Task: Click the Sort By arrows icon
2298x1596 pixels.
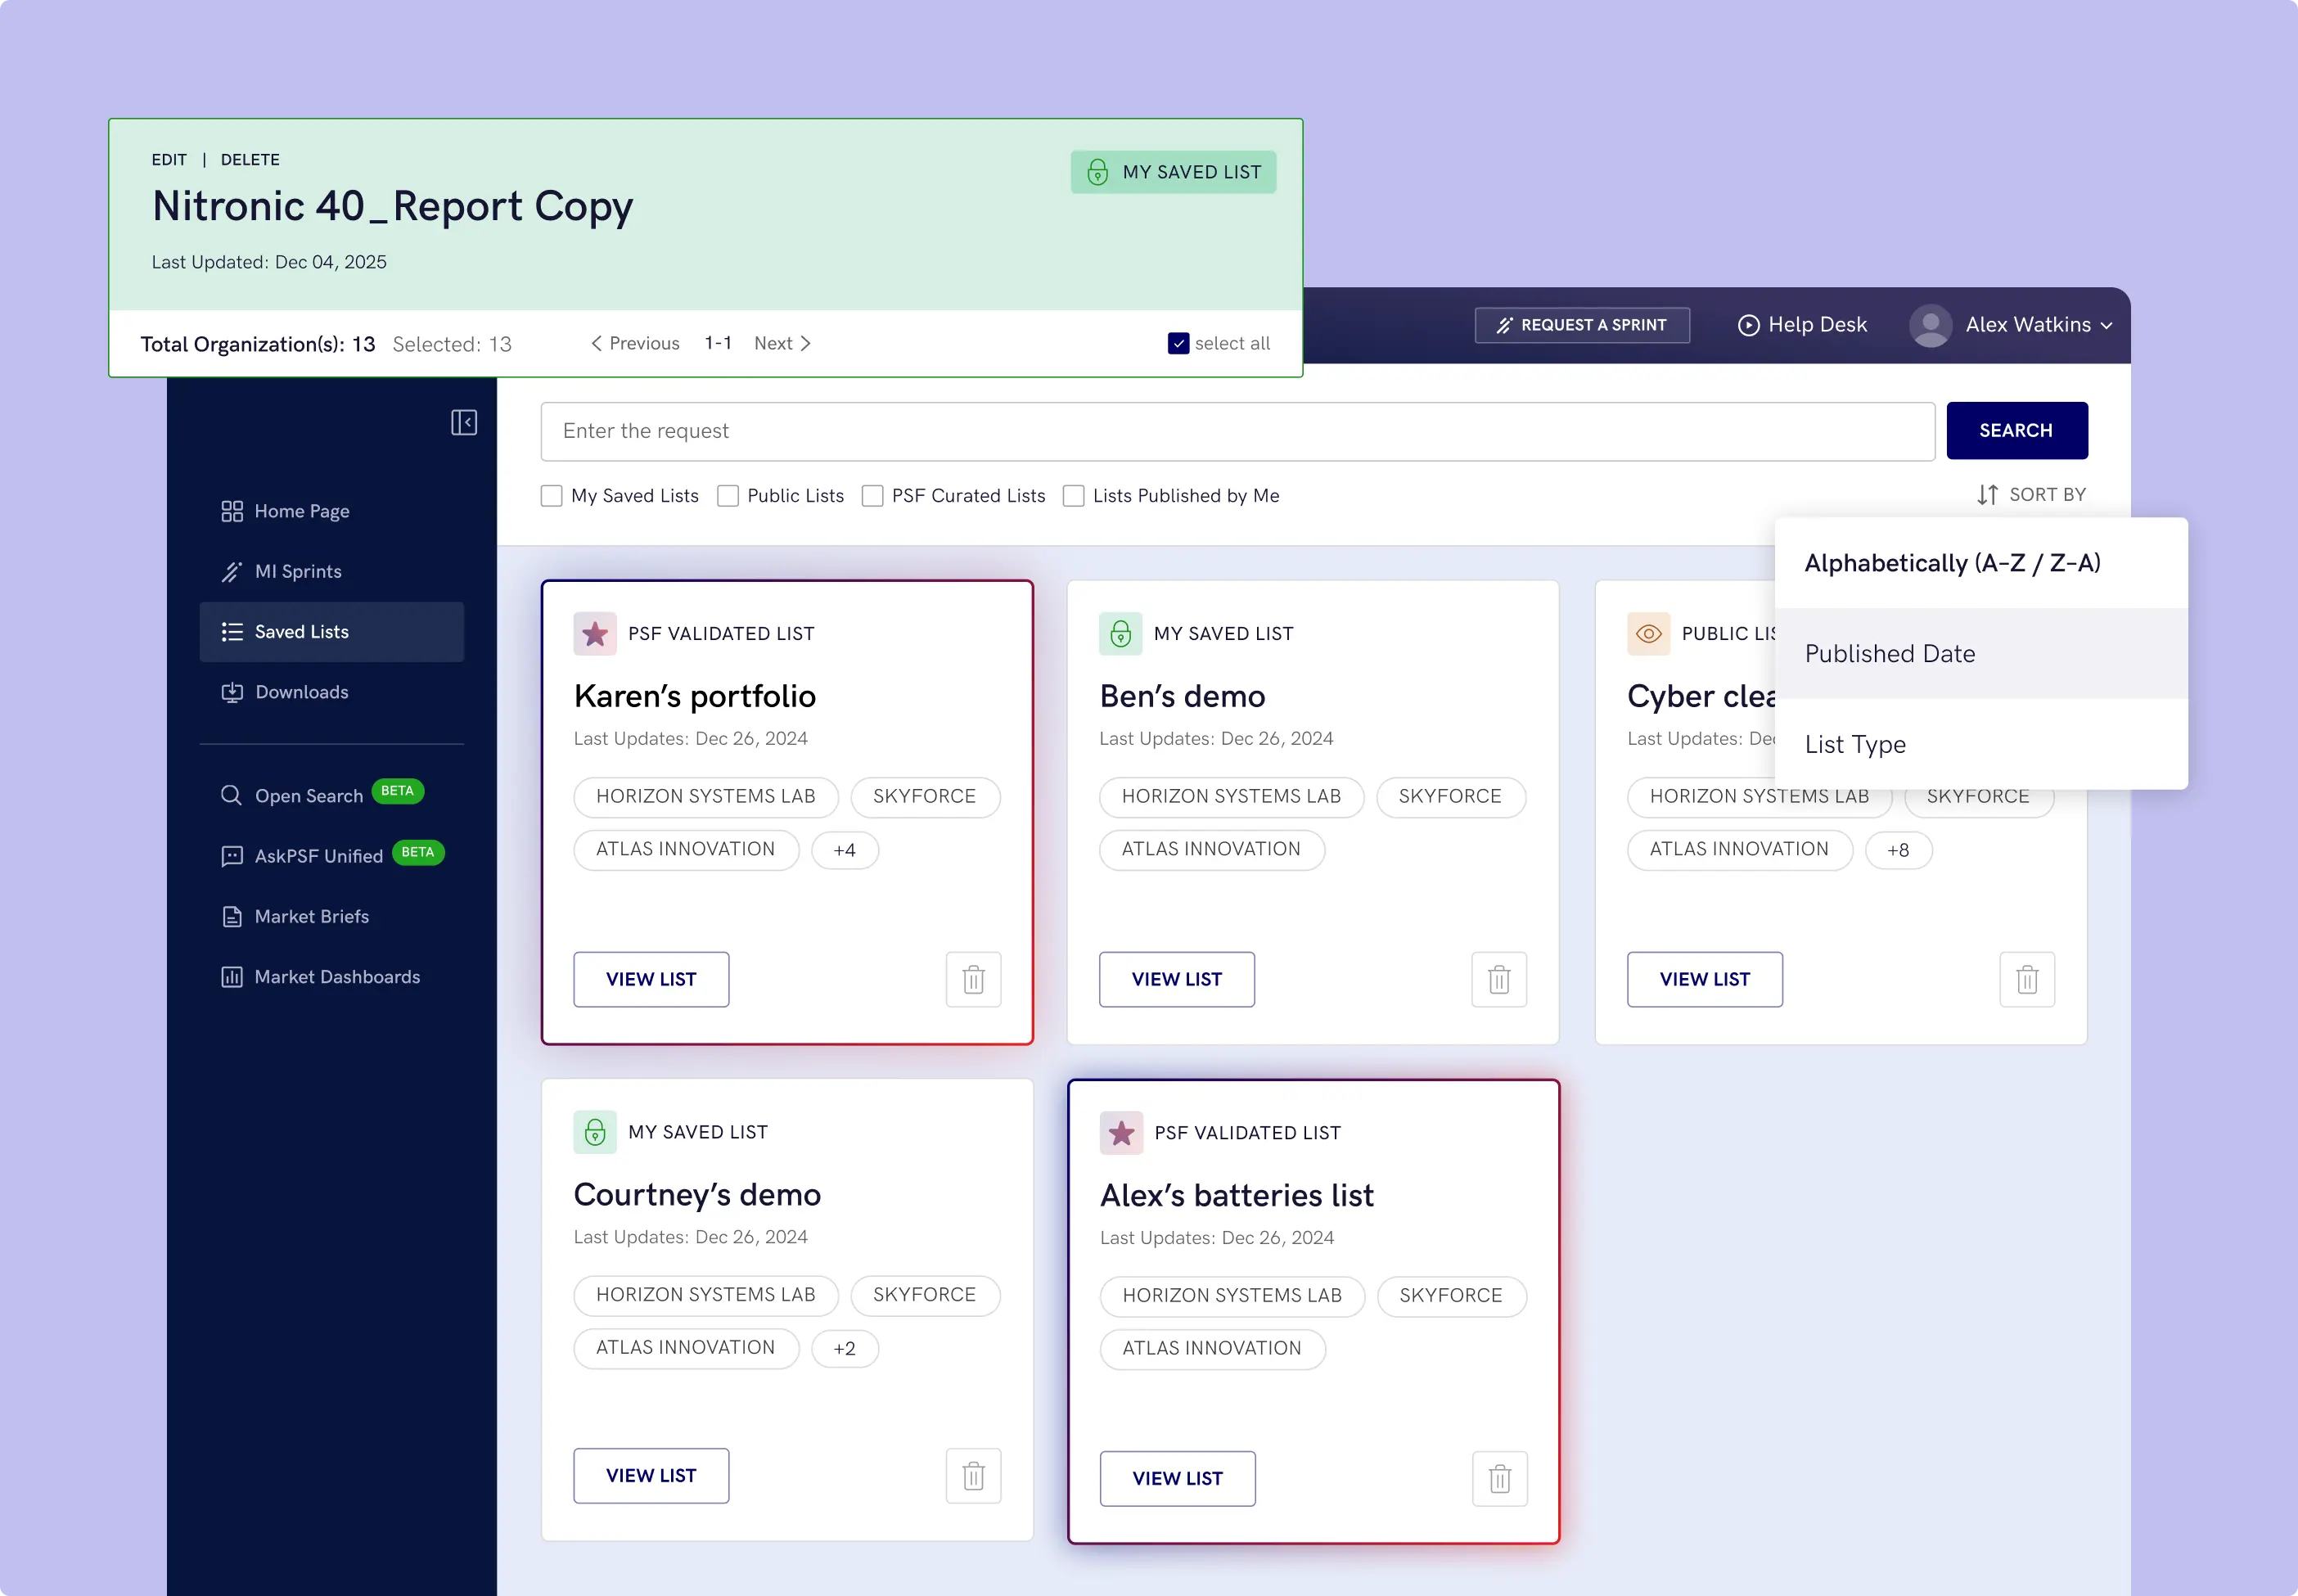Action: pyautogui.click(x=1987, y=495)
